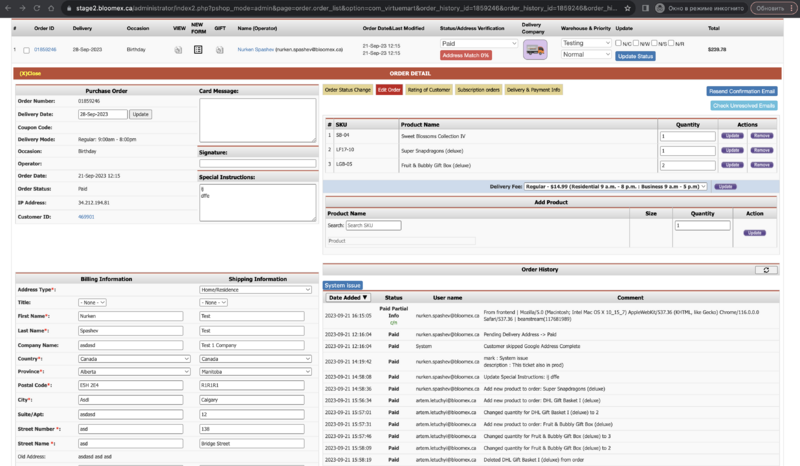Remove Fruit & Bubbly Gift Box (deluxe)
This screenshot has height=466, width=800.
761,165
